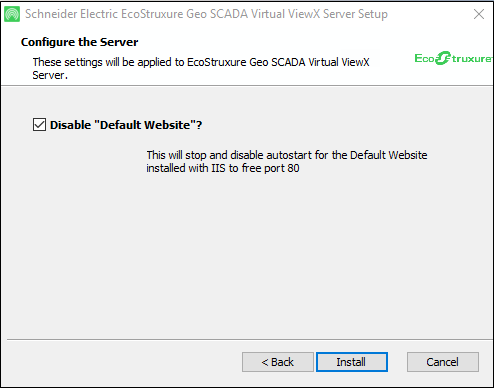
Task: Toggle option via 'Disable "Default Website"?' label
Action: [126, 125]
